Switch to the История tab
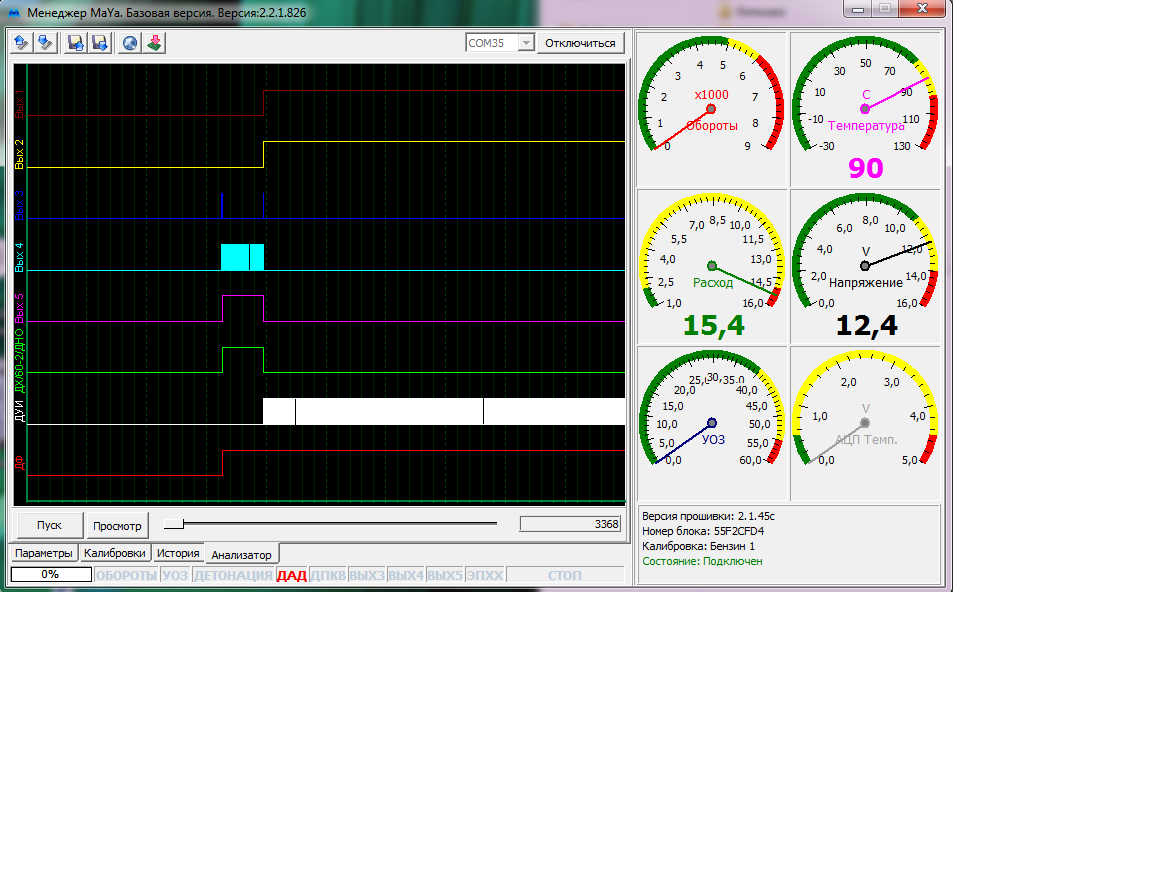The image size is (1152, 871). pyautogui.click(x=178, y=553)
